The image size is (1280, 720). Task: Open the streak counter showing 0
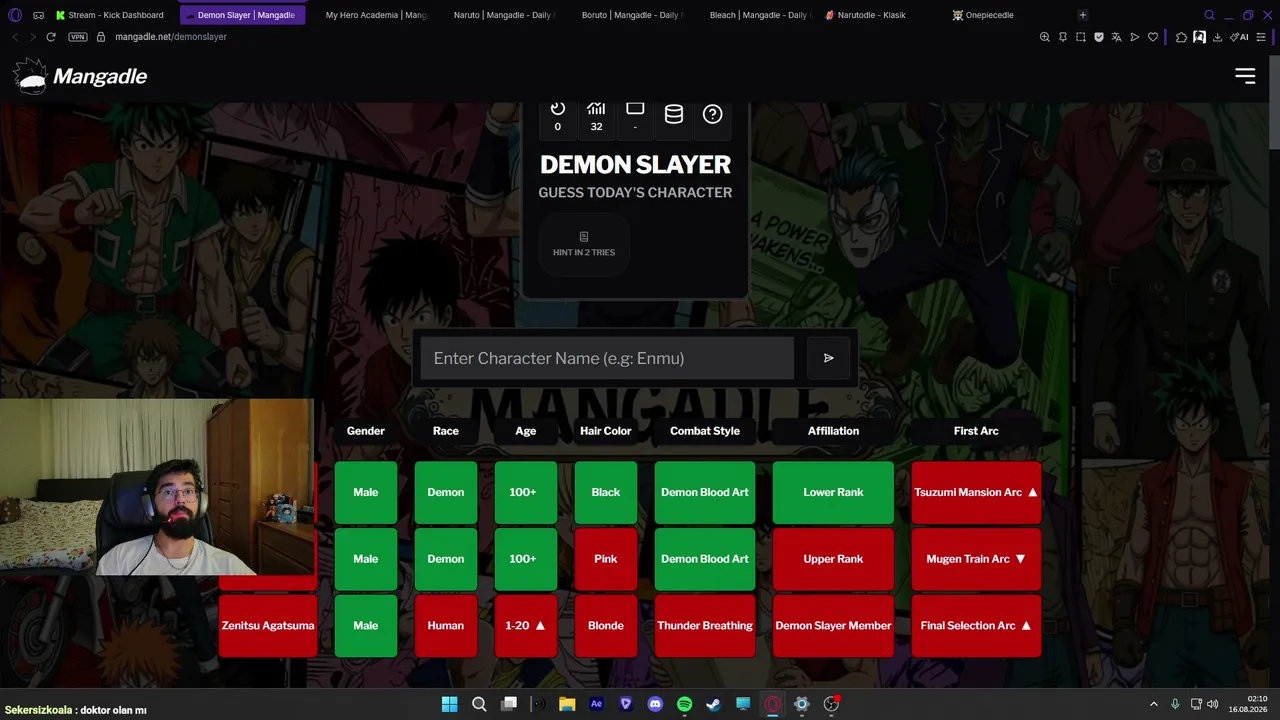(558, 116)
